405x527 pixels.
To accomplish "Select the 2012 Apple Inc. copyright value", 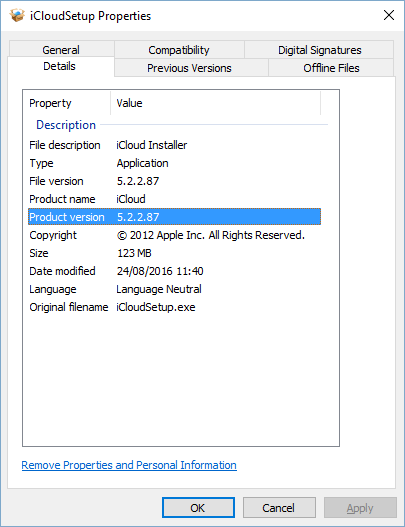I will point(211,235).
